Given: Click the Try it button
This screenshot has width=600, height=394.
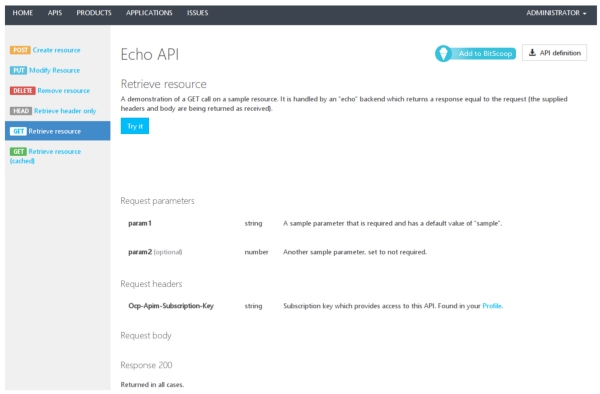Looking at the screenshot, I should pyautogui.click(x=135, y=126).
